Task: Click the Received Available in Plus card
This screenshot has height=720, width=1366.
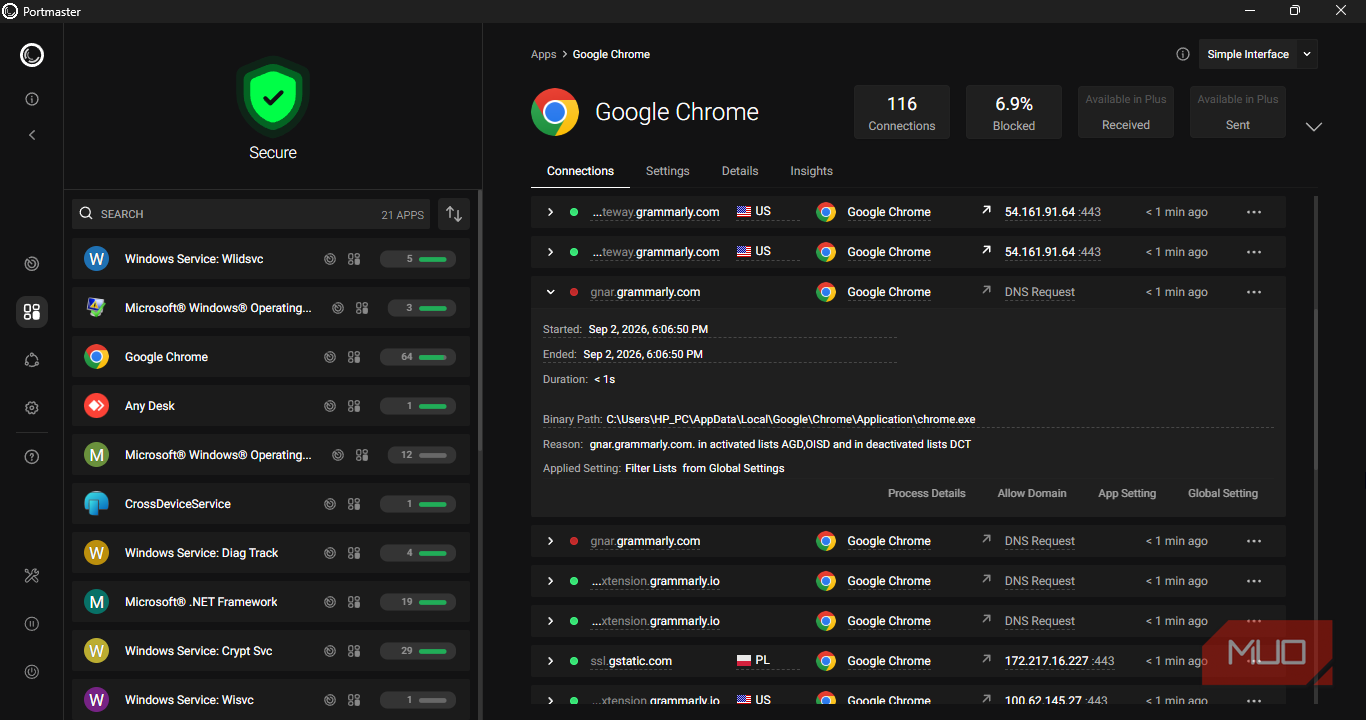Action: coord(1126,112)
